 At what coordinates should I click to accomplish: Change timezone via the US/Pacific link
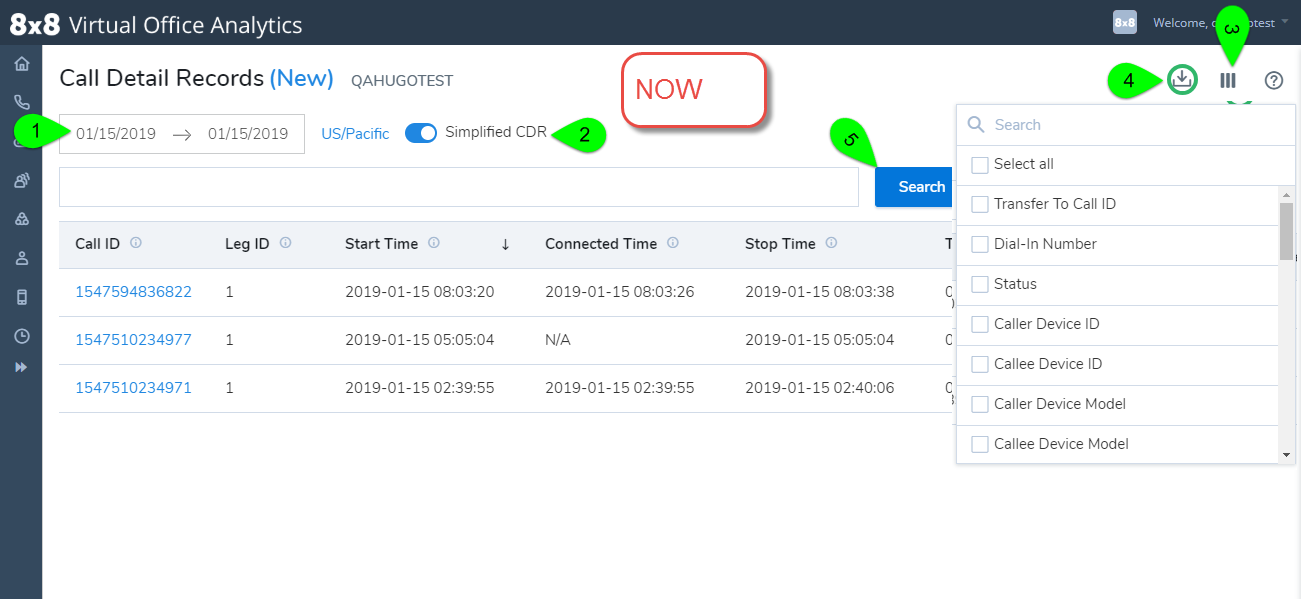pyautogui.click(x=354, y=131)
